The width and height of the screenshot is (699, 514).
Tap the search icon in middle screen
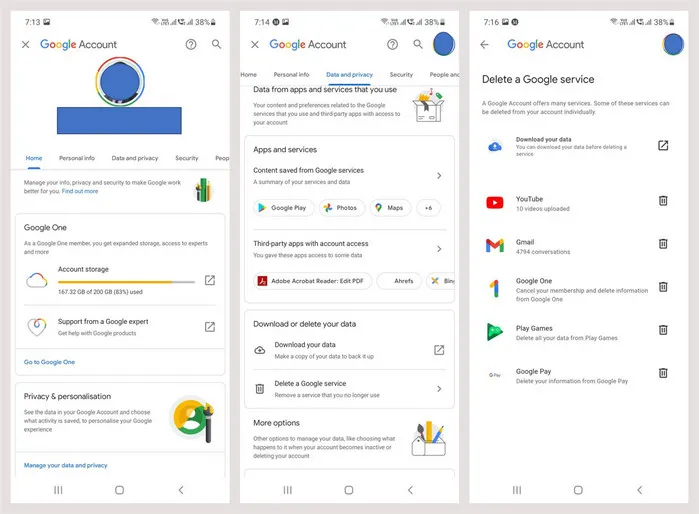tap(418, 44)
